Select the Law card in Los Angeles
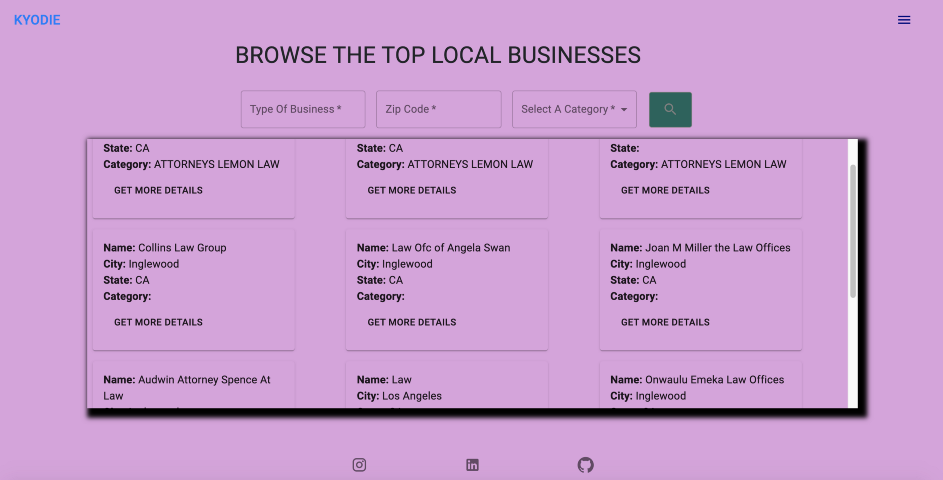Image resolution: width=943 pixels, height=480 pixels. (446, 388)
